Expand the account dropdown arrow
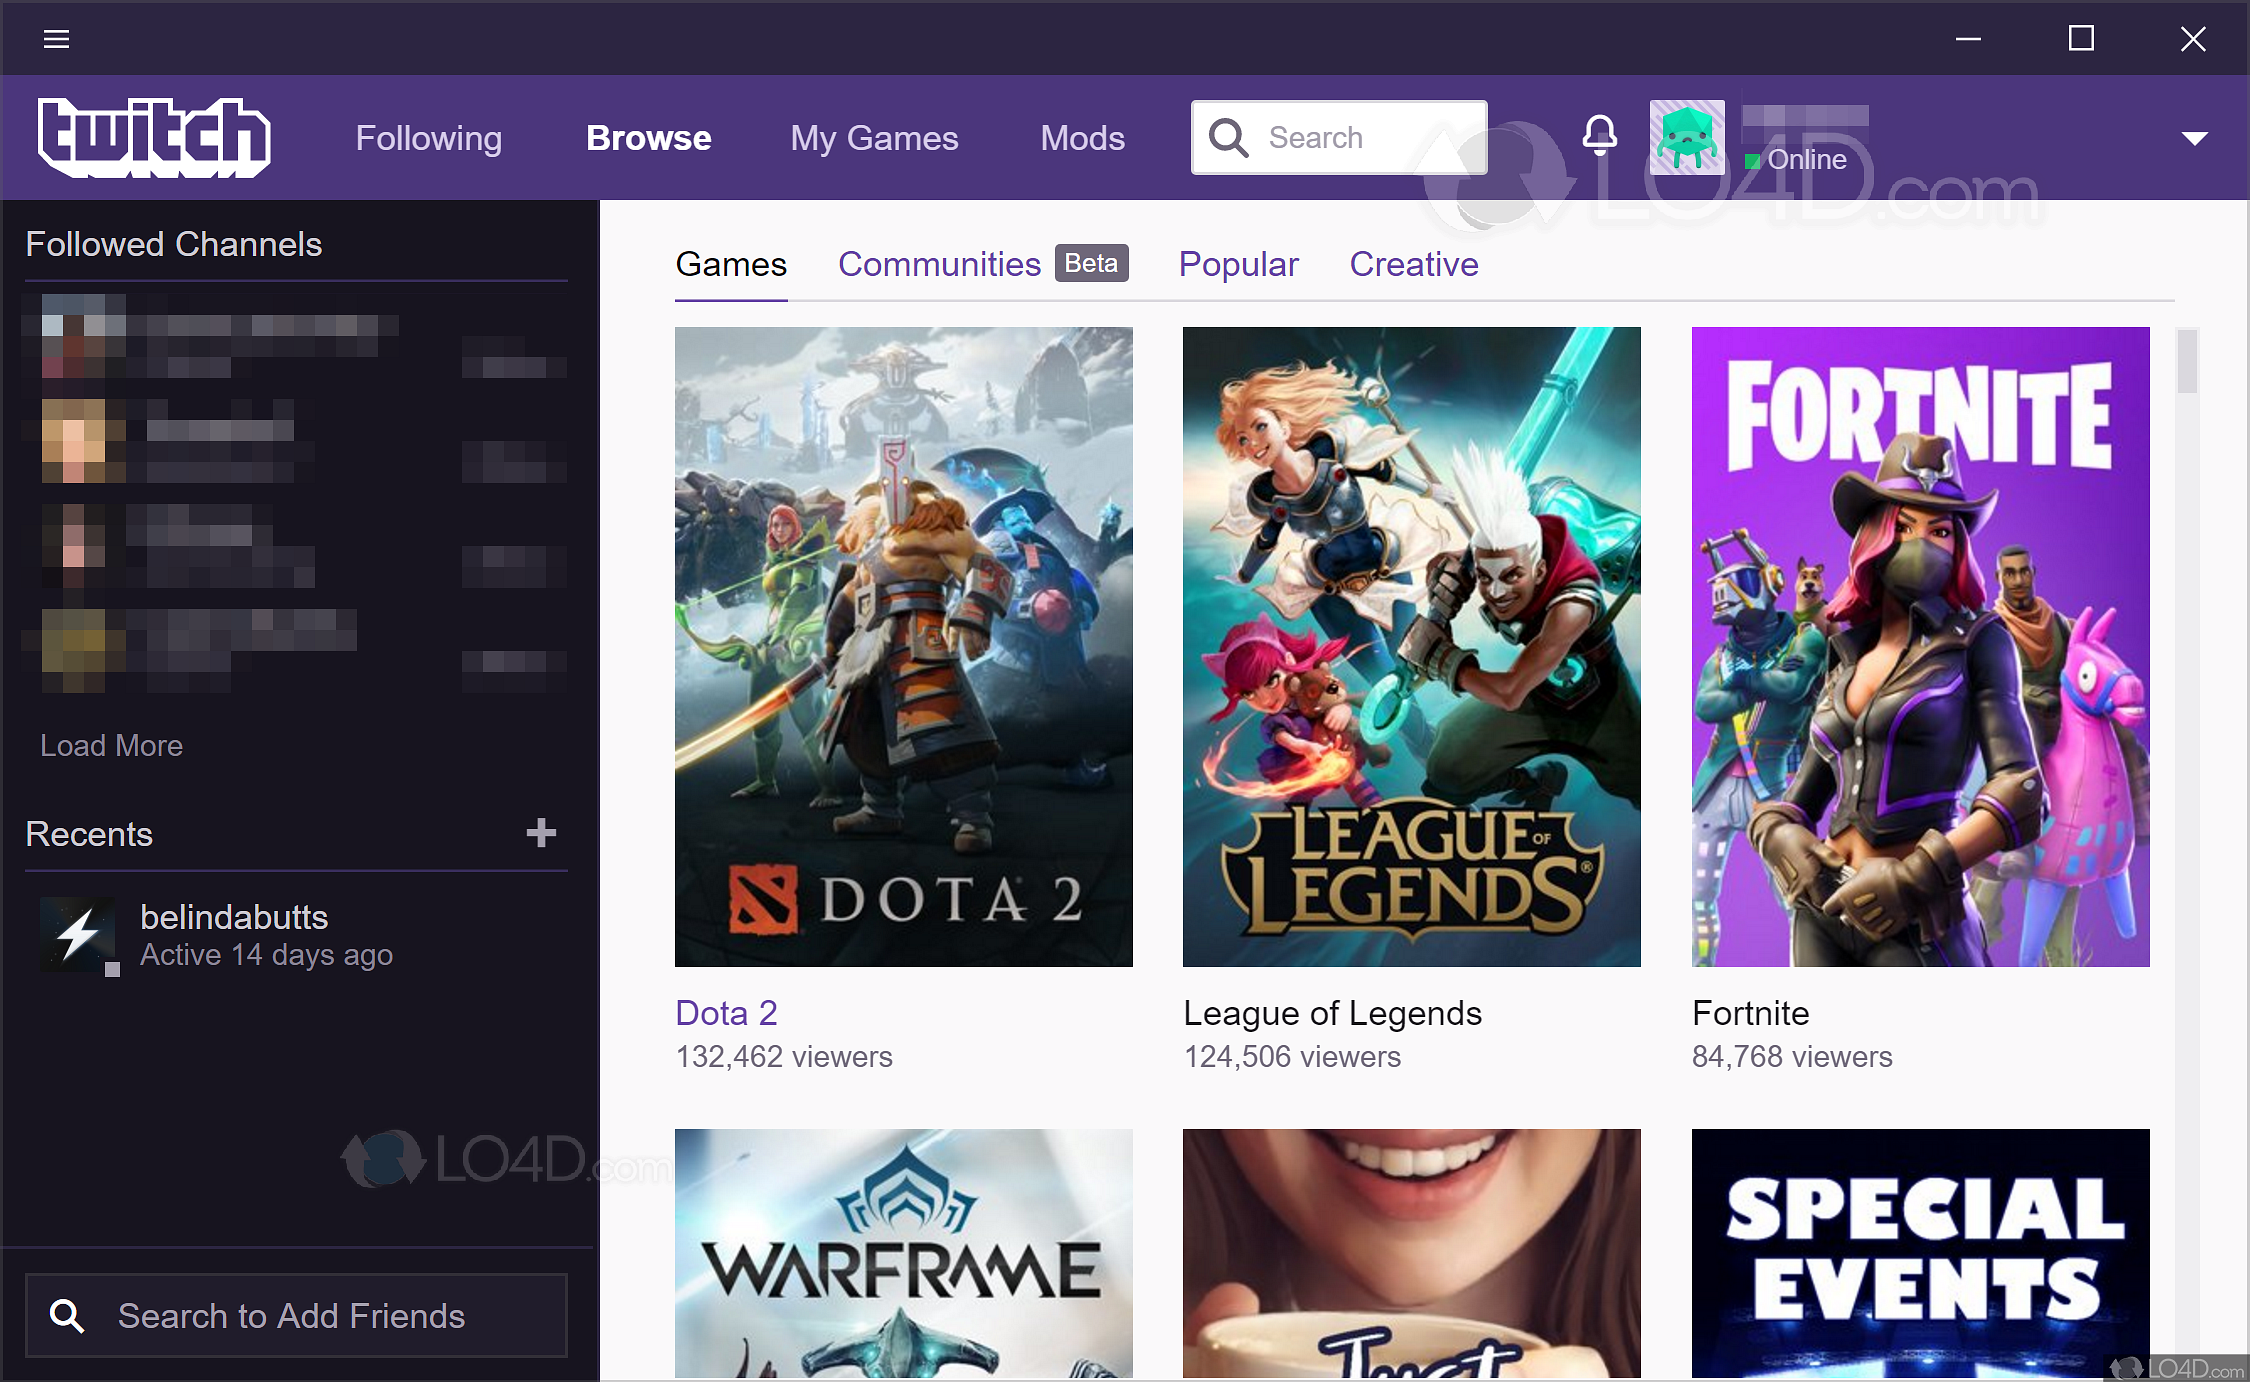 click(x=2195, y=139)
